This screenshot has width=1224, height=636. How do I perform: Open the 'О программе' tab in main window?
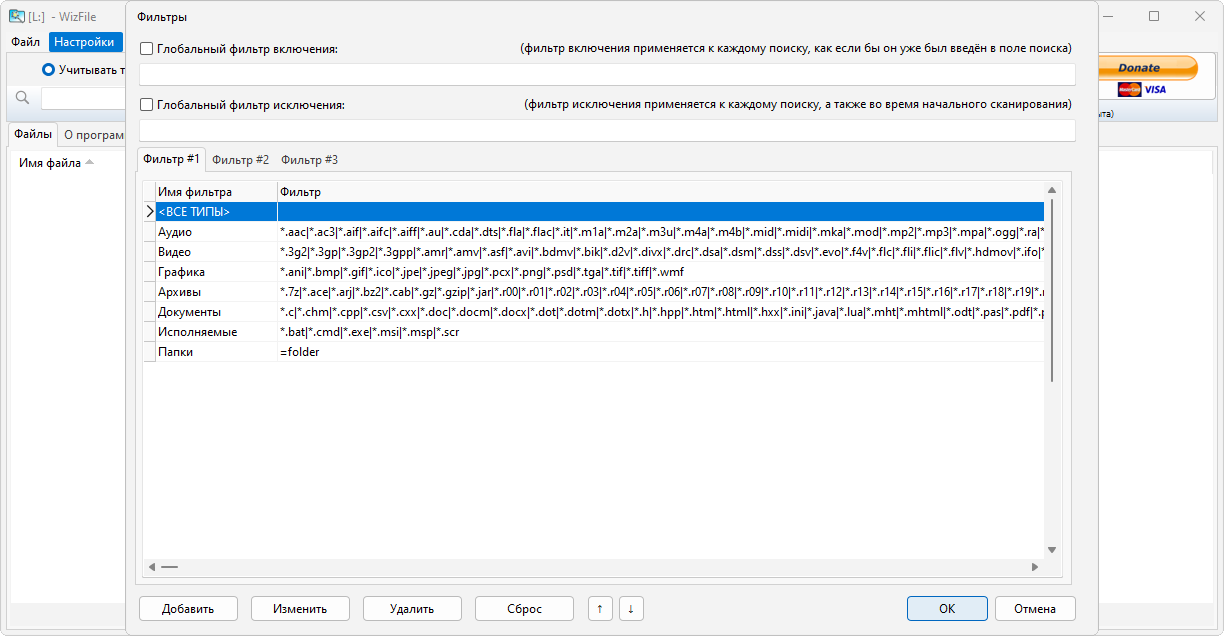point(92,134)
